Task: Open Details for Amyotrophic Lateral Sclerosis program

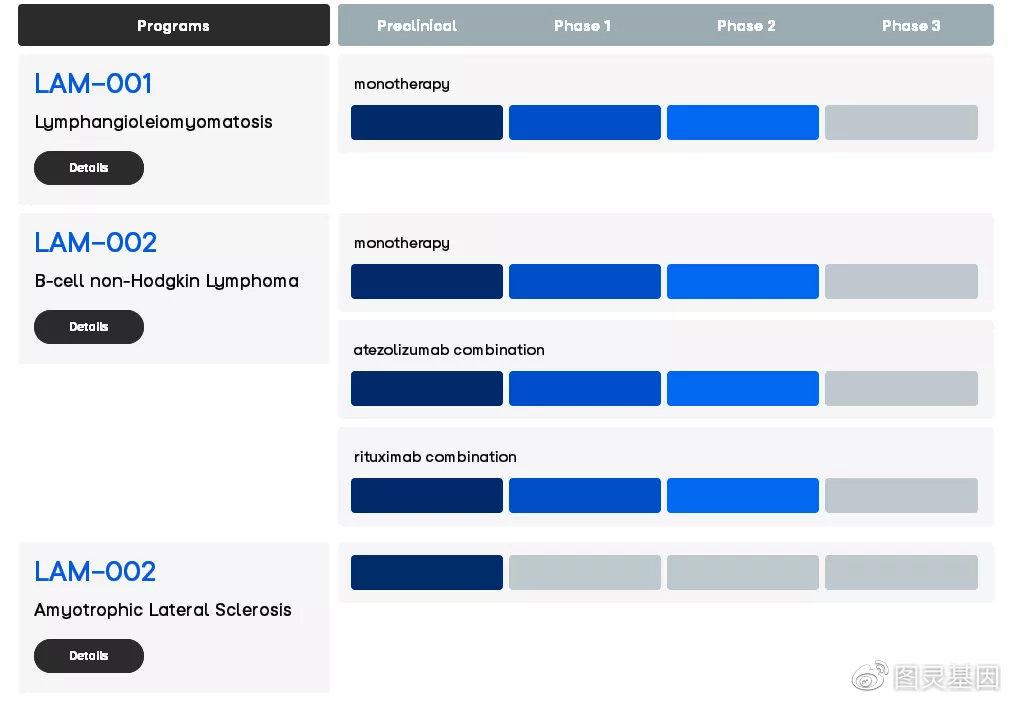Action: click(89, 656)
